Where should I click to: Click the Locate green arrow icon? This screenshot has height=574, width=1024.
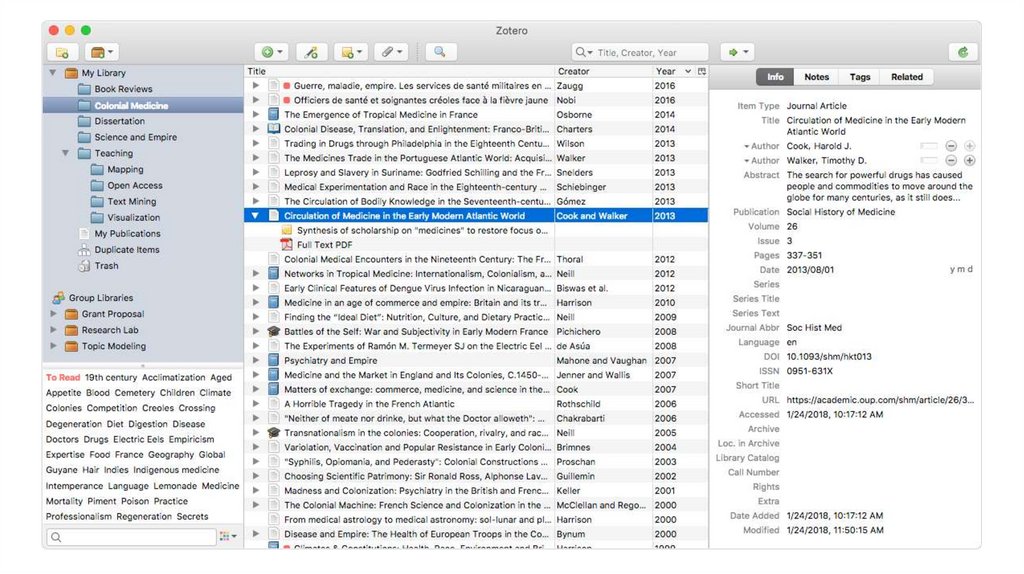coord(737,52)
